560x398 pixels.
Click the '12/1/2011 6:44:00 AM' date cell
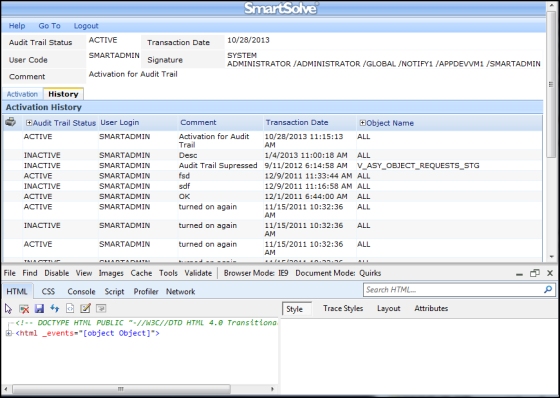306,196
